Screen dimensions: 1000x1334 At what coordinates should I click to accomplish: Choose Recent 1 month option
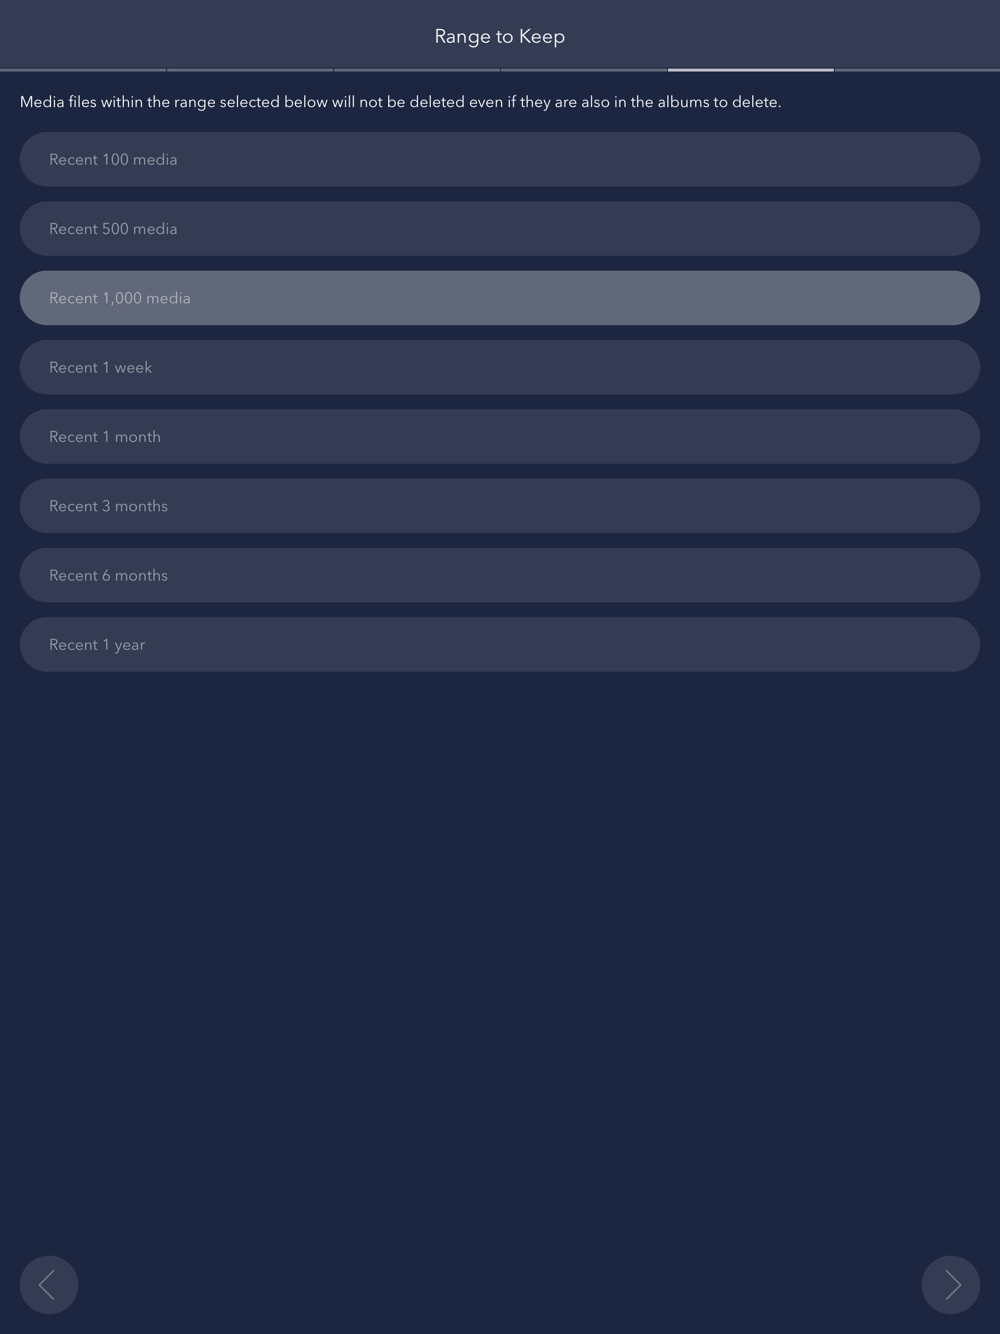500,436
